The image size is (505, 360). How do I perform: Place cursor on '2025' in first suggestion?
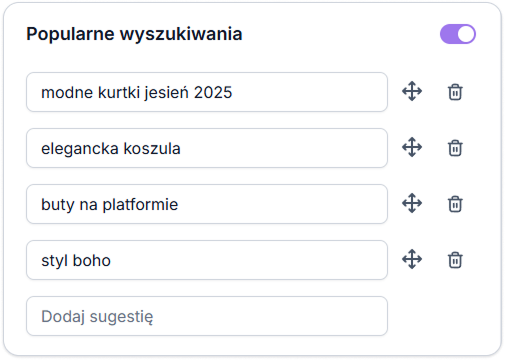pyautogui.click(x=213, y=92)
